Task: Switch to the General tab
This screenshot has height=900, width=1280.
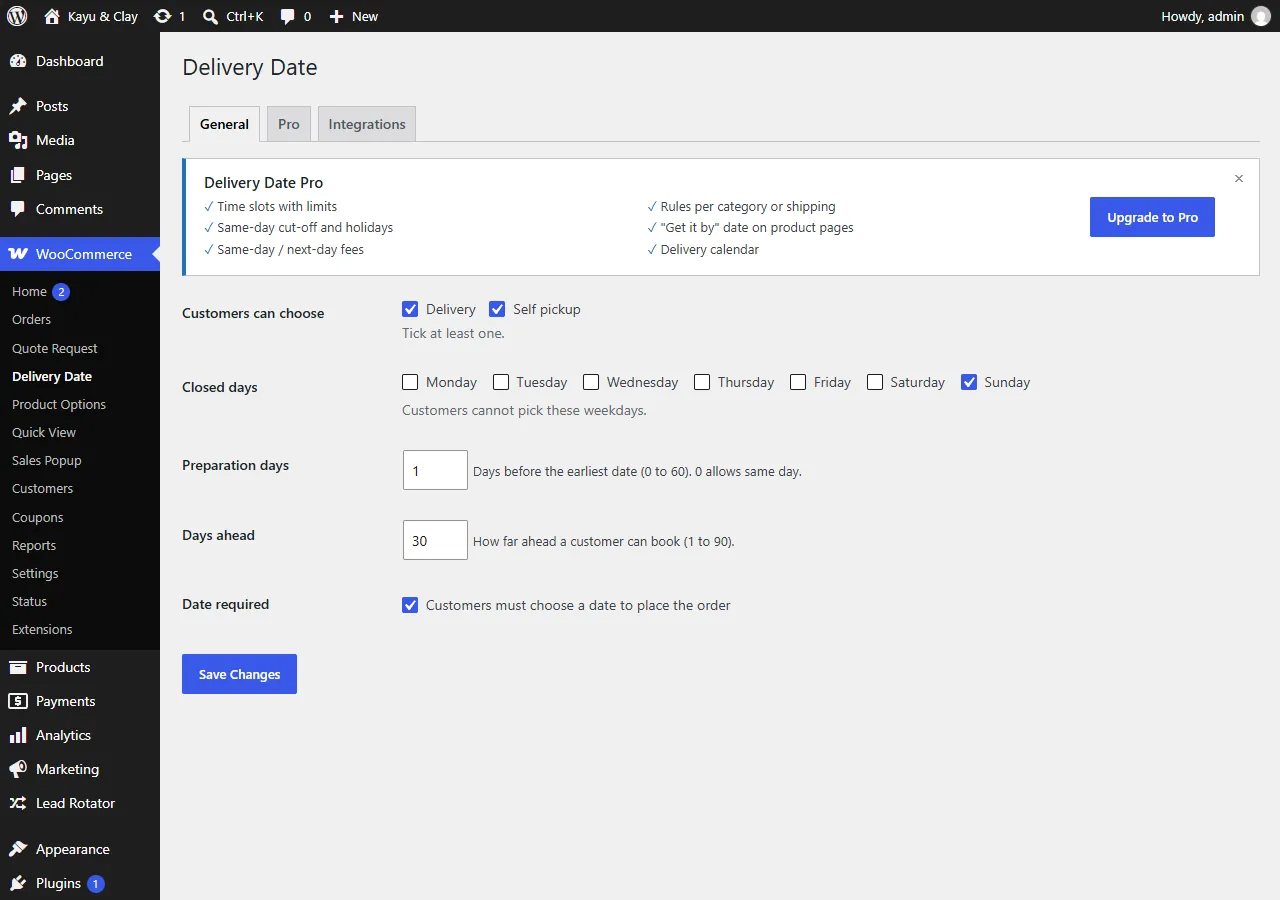Action: tap(224, 124)
